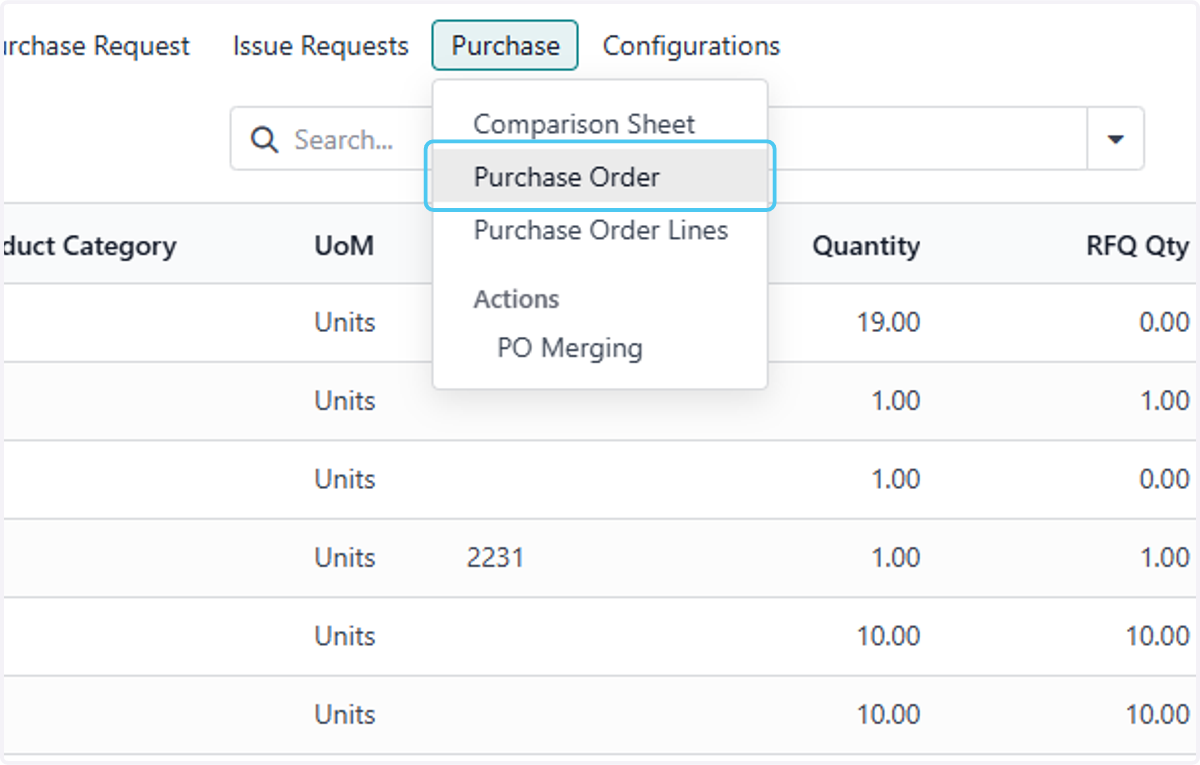Click the 2231 cell value
This screenshot has width=1200, height=765.
coord(495,557)
